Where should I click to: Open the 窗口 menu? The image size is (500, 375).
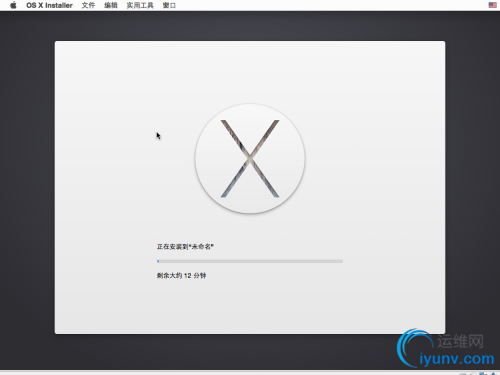[x=169, y=5]
